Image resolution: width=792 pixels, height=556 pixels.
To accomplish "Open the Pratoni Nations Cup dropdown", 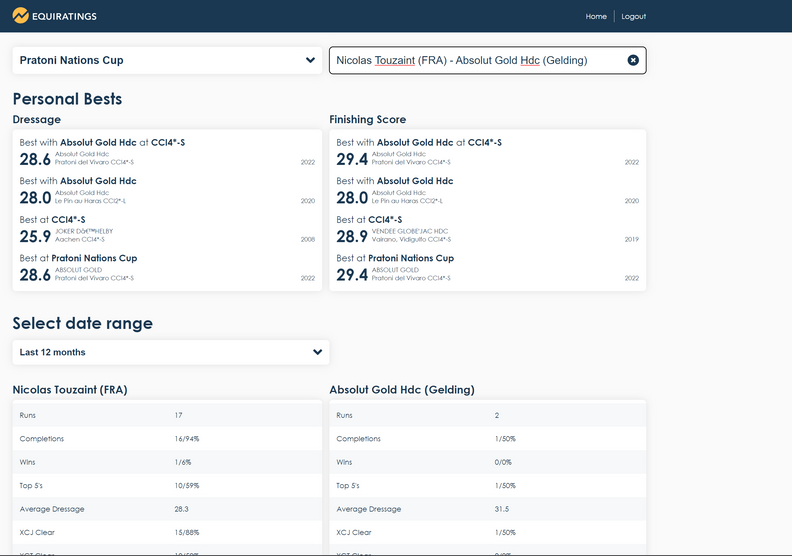I will coord(167,60).
